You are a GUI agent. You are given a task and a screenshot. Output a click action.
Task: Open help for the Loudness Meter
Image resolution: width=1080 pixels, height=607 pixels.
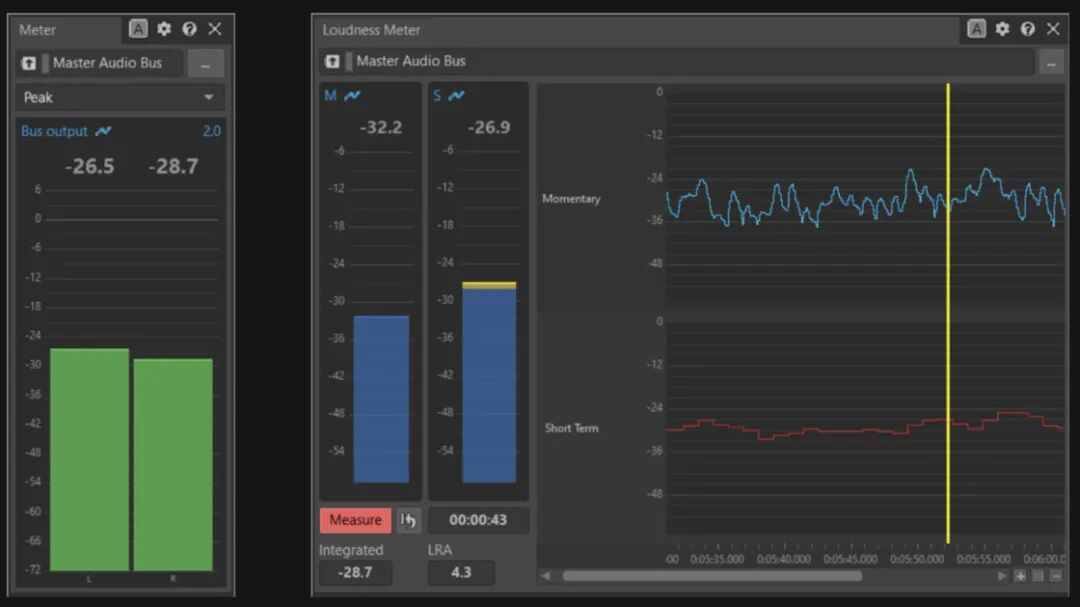1028,29
